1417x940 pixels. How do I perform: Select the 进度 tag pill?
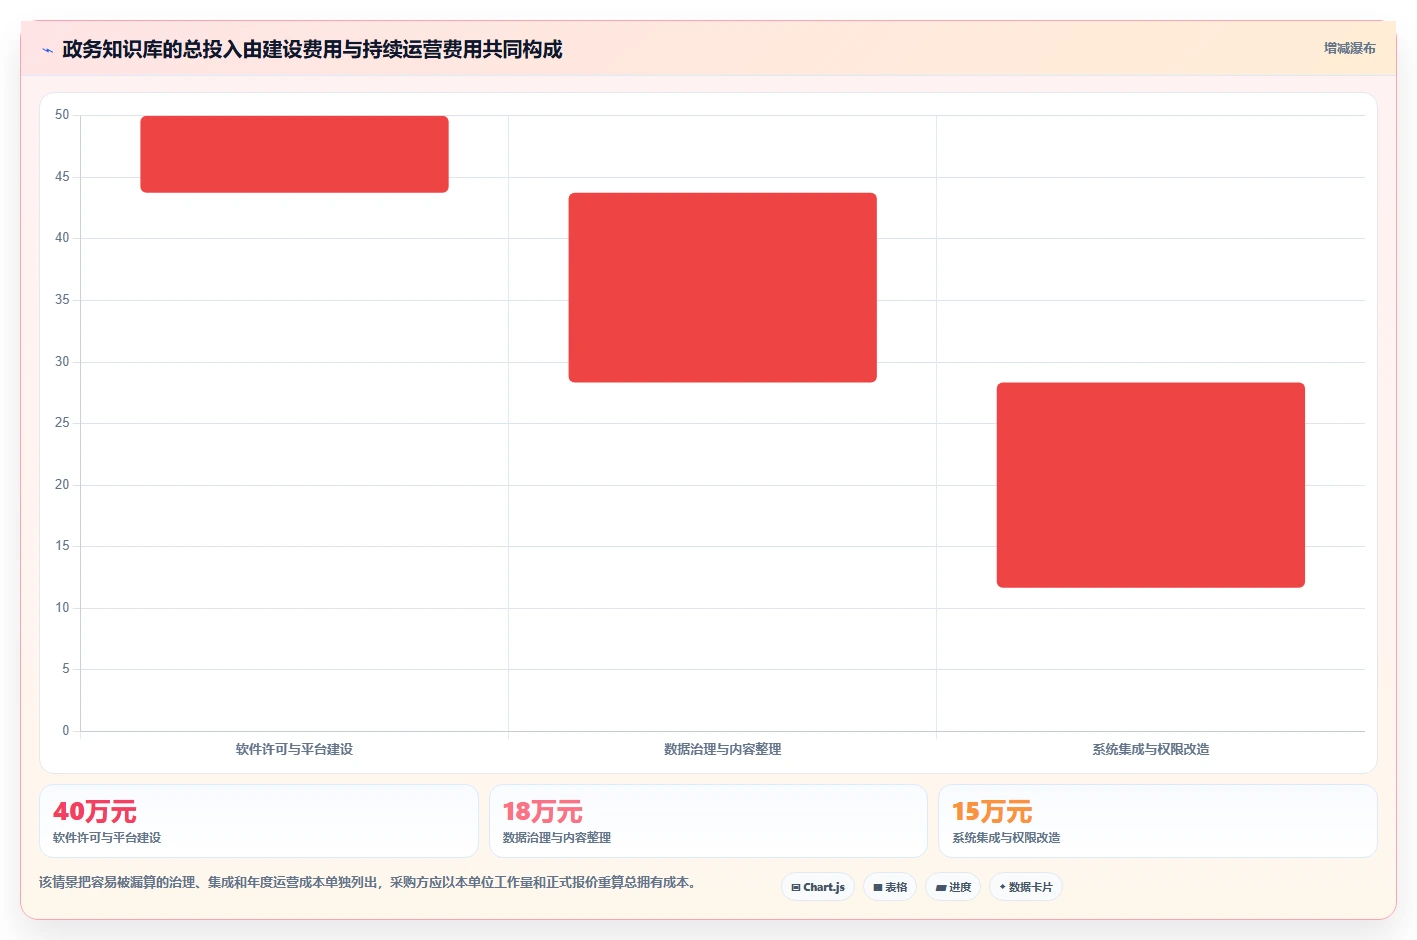[x=953, y=887]
